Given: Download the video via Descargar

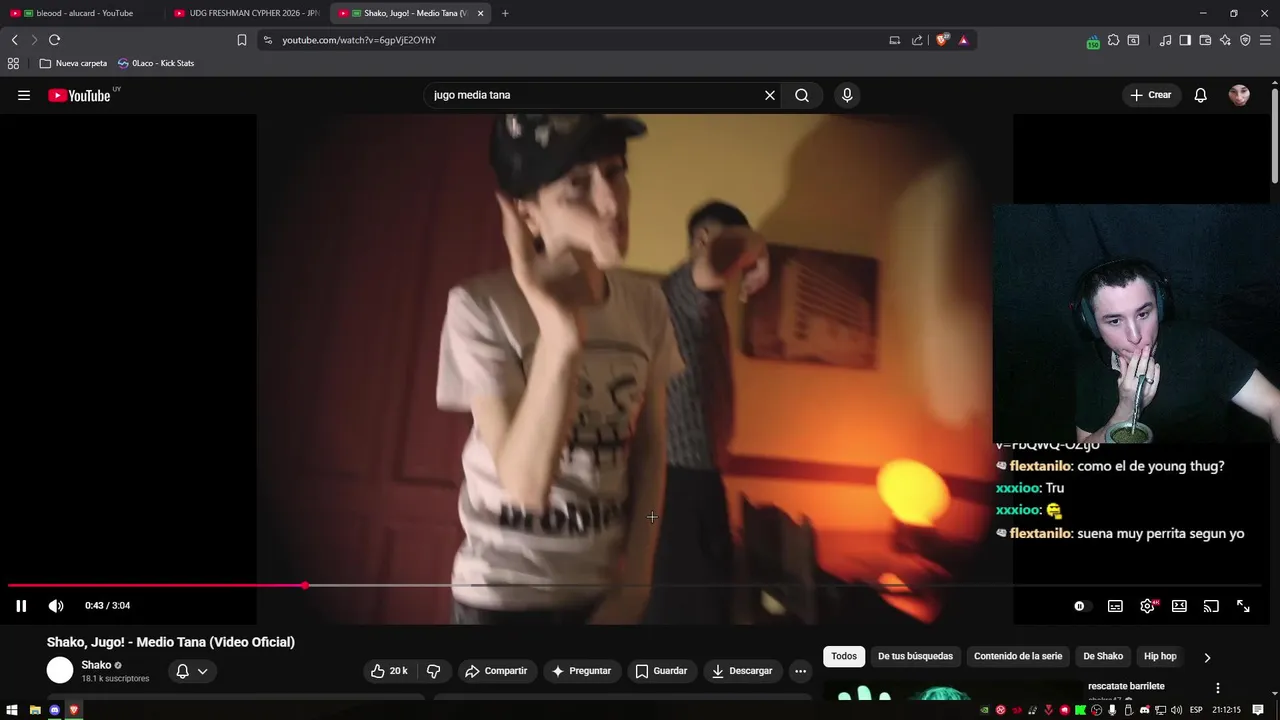Looking at the screenshot, I should coord(742,671).
